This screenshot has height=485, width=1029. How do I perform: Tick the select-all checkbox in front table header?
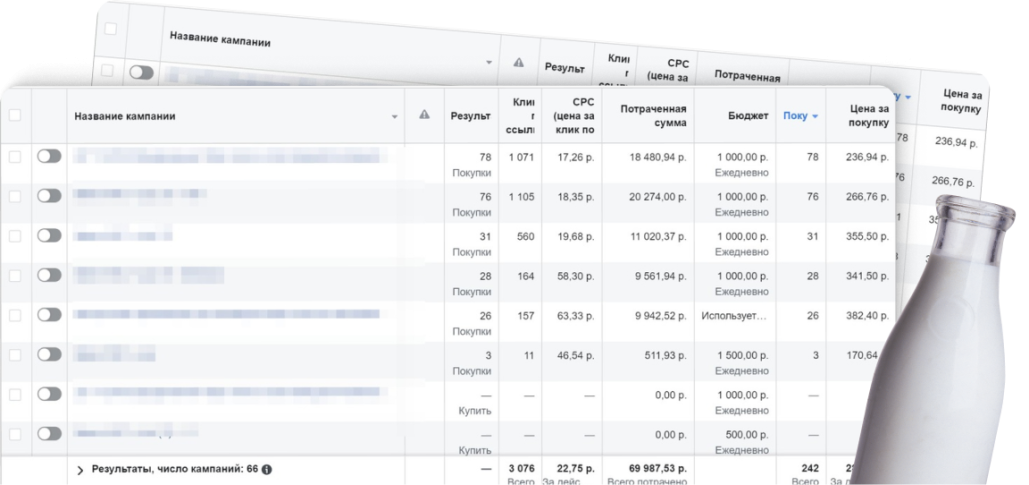click(x=14, y=116)
